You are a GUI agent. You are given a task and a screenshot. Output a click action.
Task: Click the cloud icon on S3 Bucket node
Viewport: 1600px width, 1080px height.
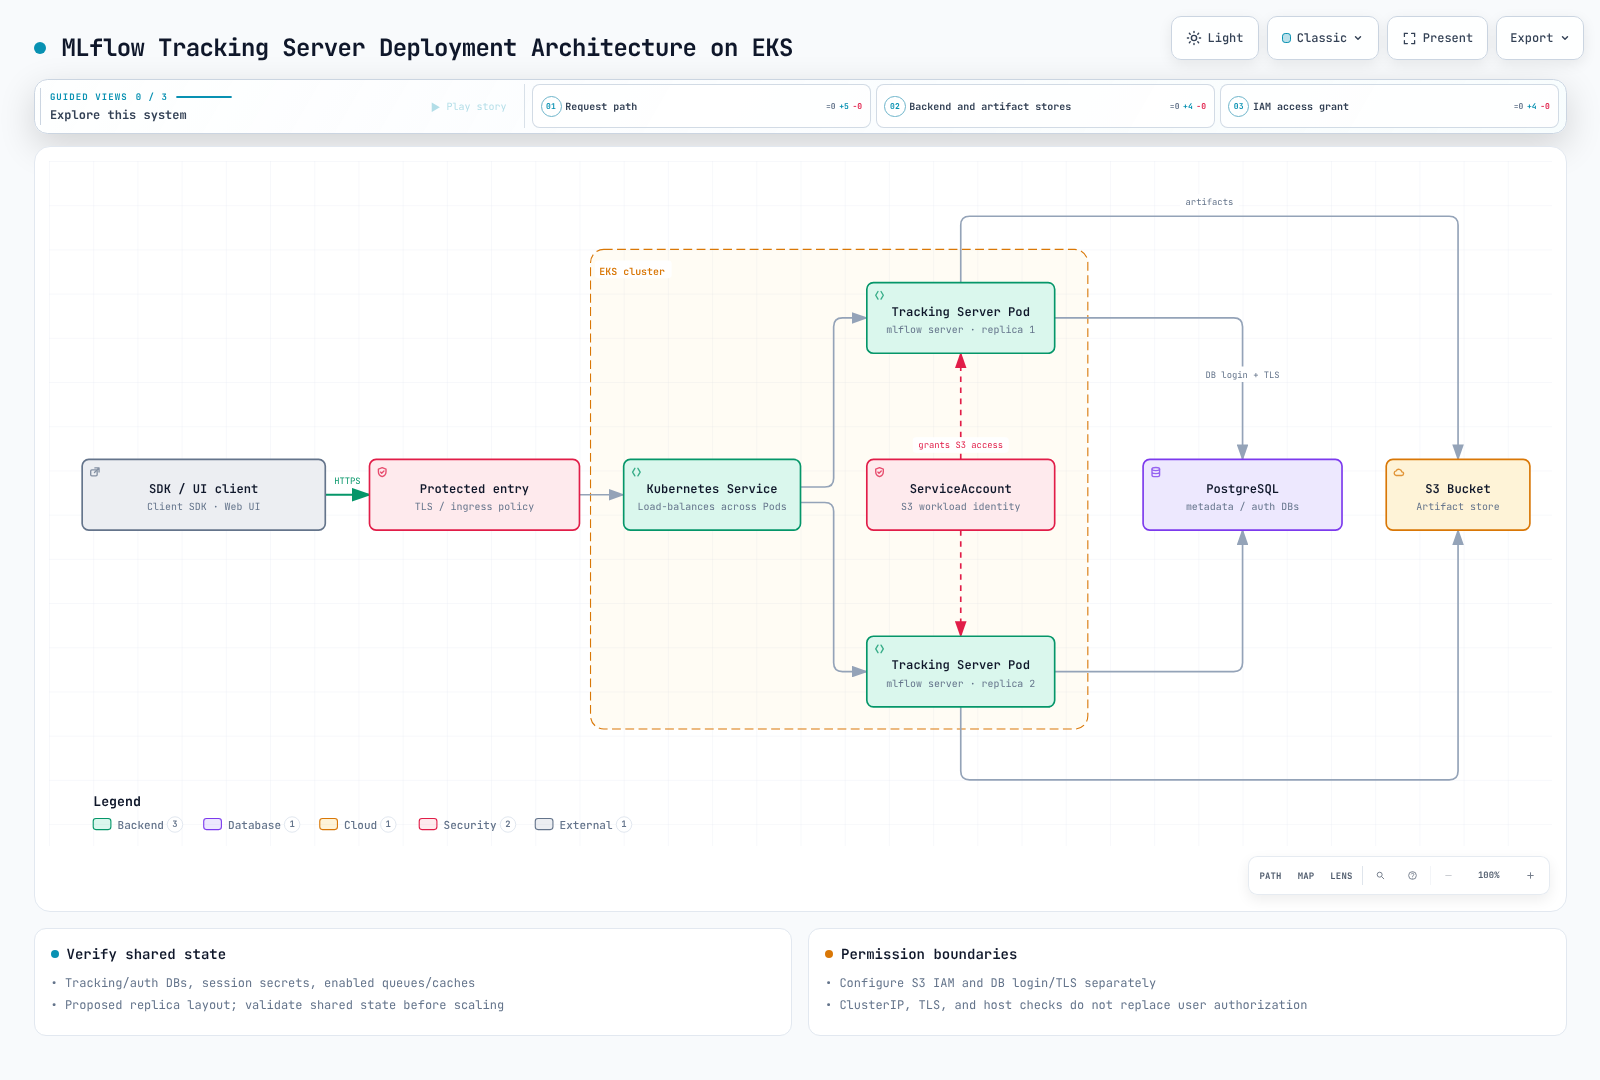(x=1399, y=472)
